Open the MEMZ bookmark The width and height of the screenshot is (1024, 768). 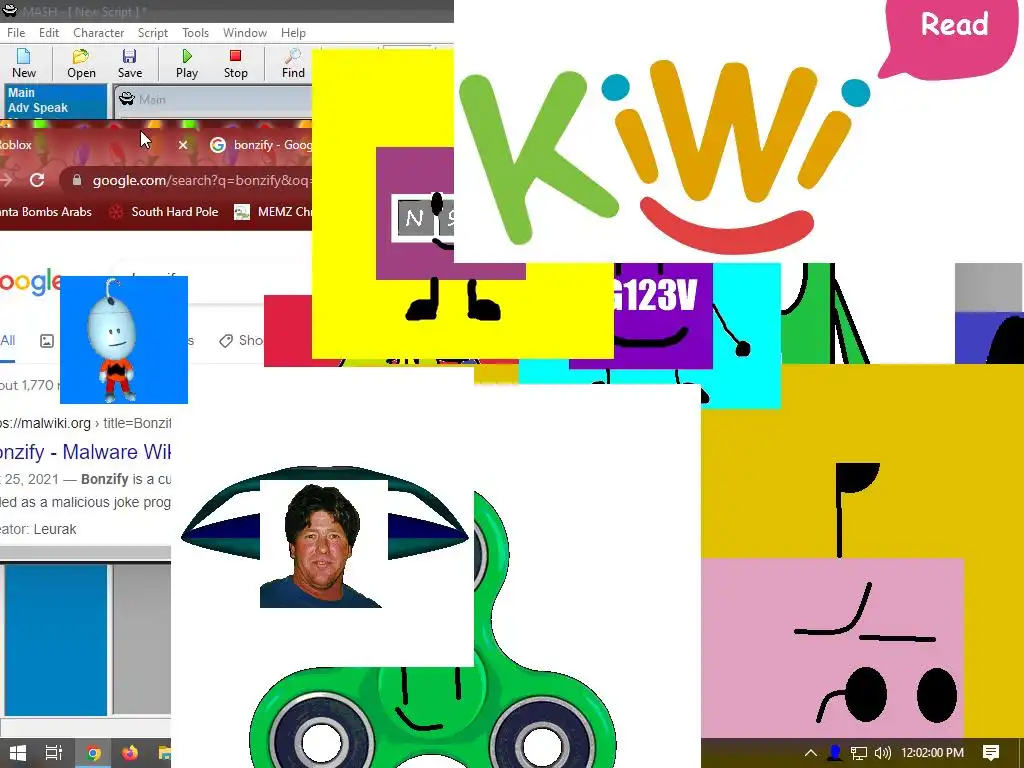pyautogui.click(x=273, y=212)
